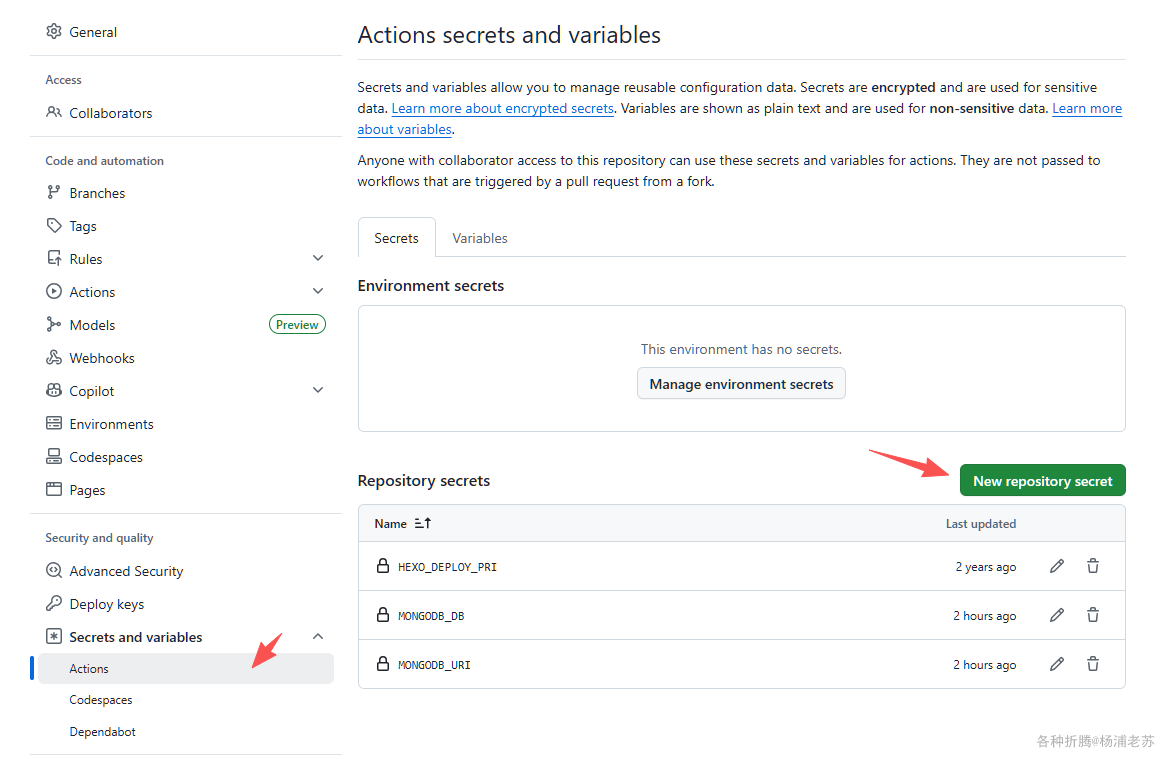Delete the MONGODB_DB secret trash icon
1176x768 pixels.
pyautogui.click(x=1093, y=615)
